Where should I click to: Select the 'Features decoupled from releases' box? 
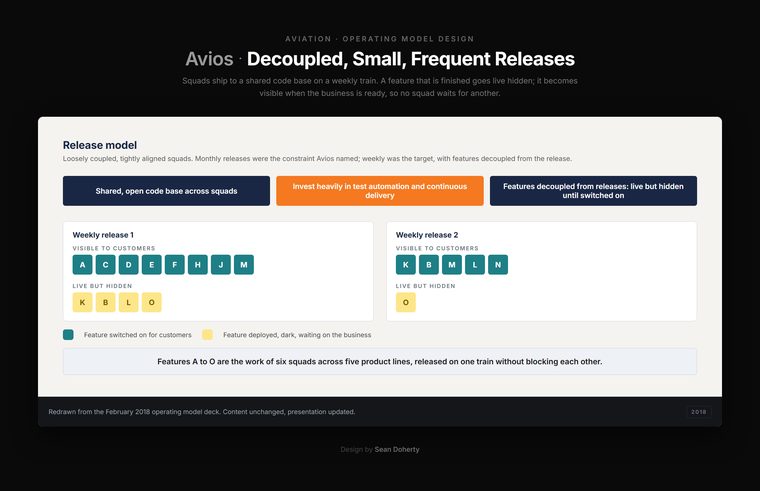click(x=593, y=191)
